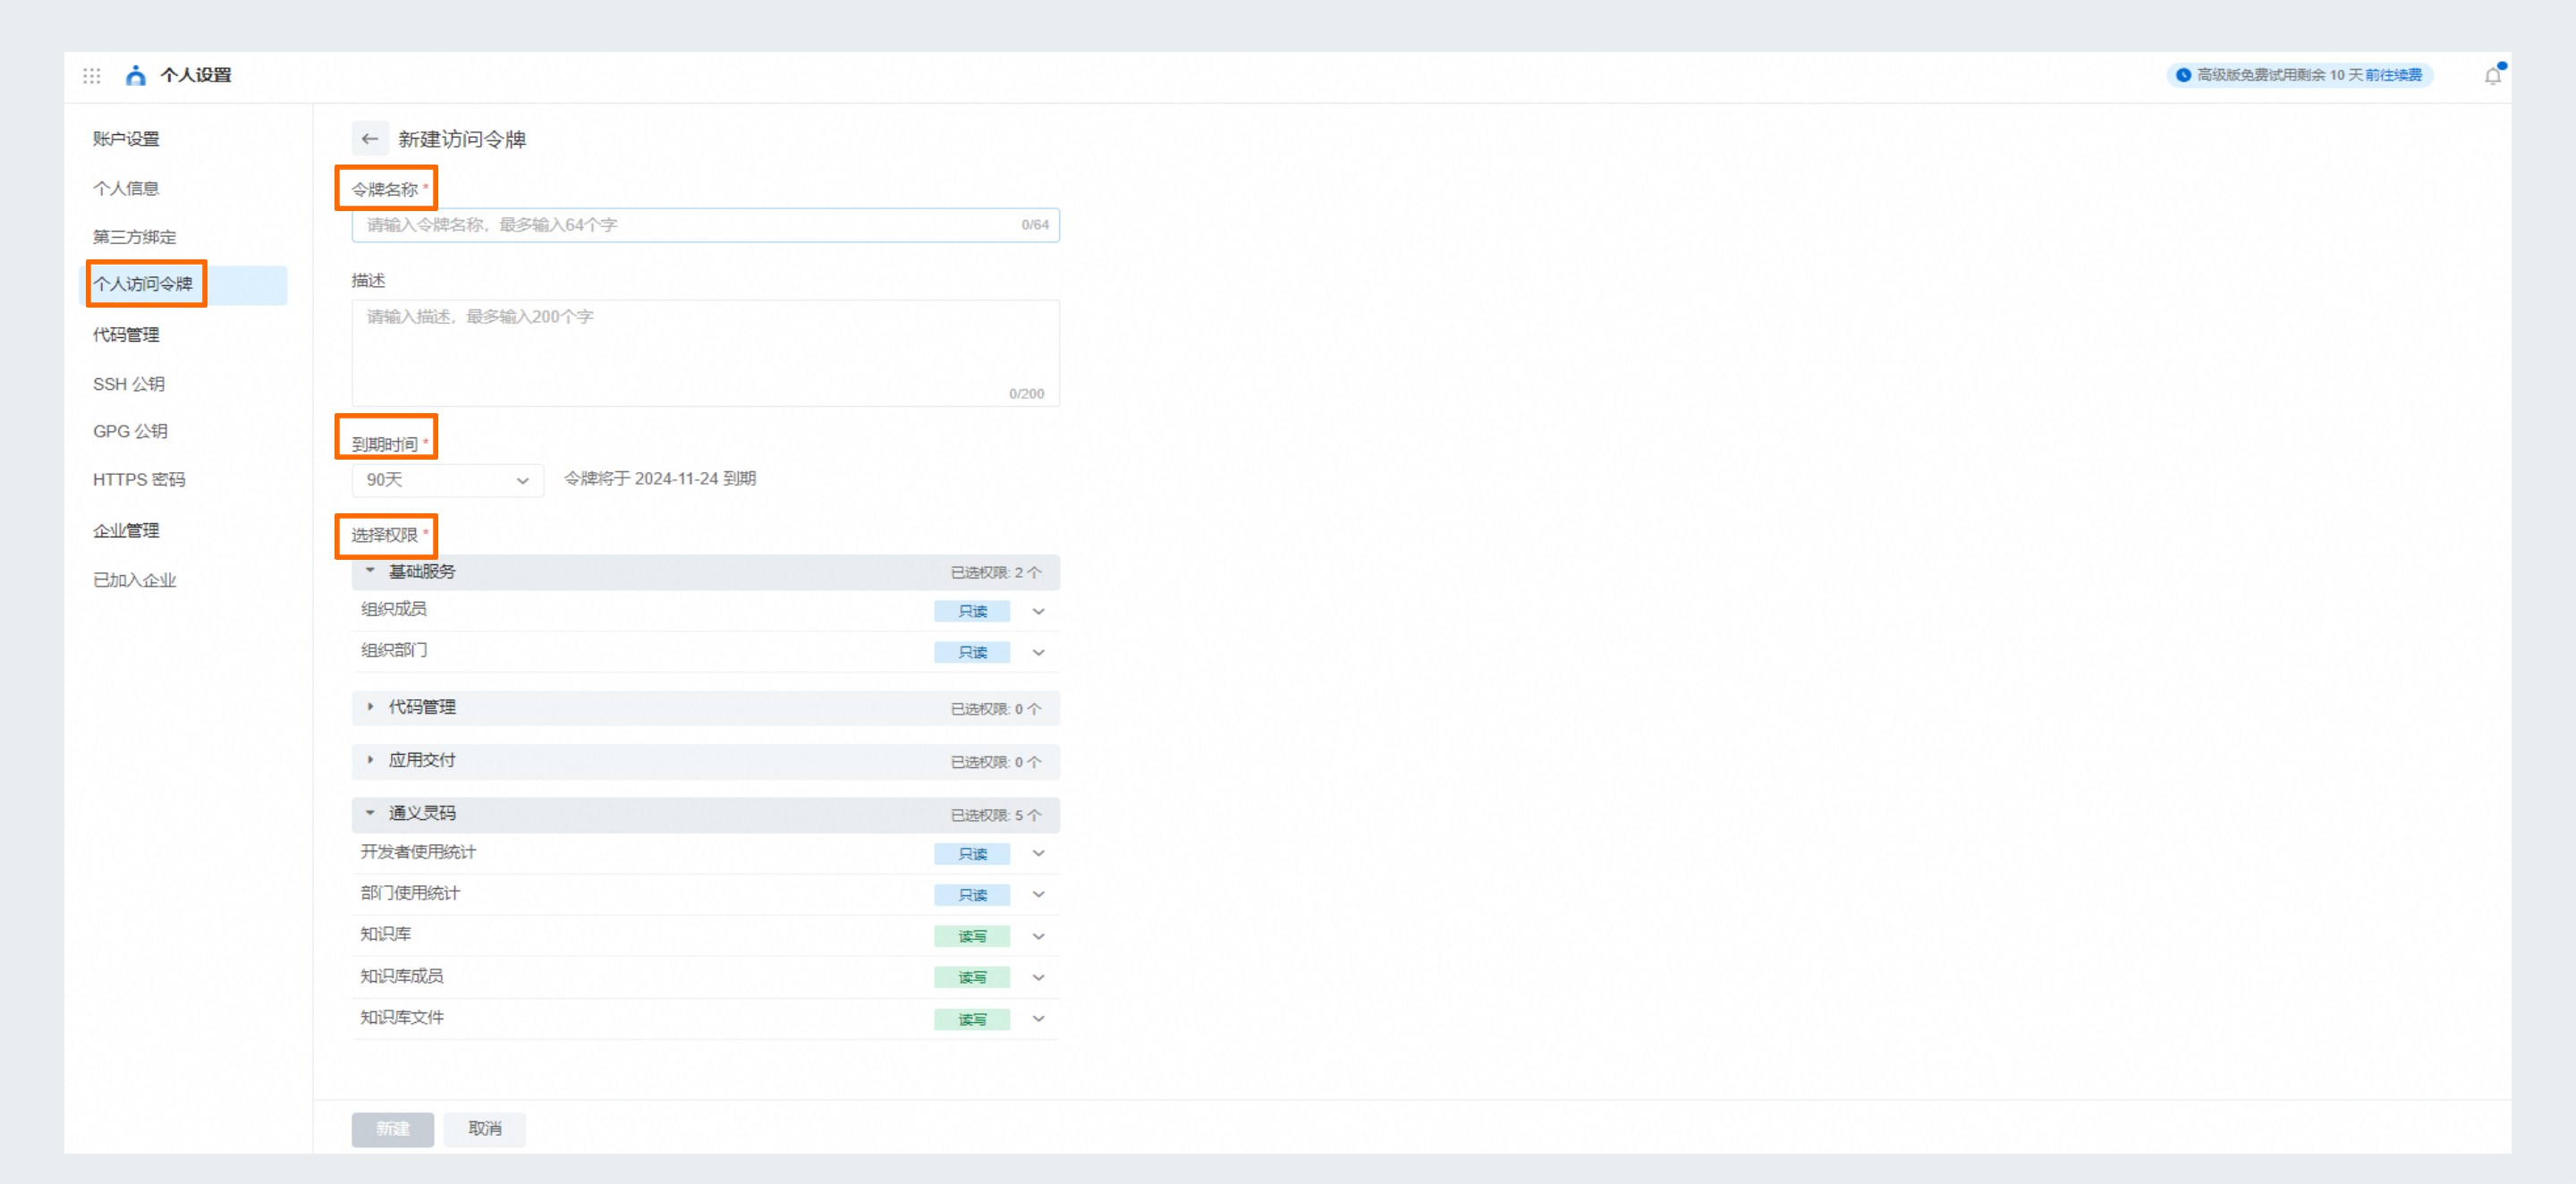Go back with the left arrow button

(370, 139)
